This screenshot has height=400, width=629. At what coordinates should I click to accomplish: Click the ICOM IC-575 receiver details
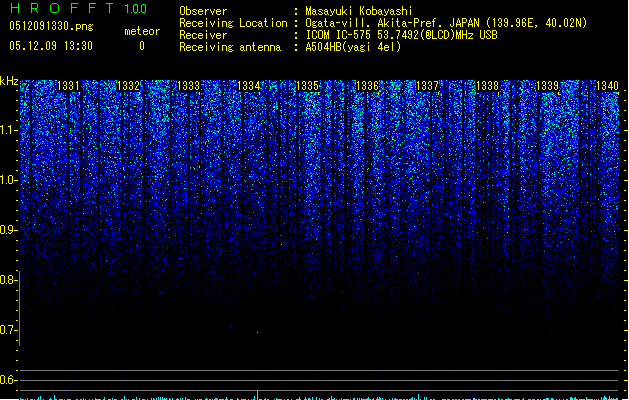coord(401,35)
